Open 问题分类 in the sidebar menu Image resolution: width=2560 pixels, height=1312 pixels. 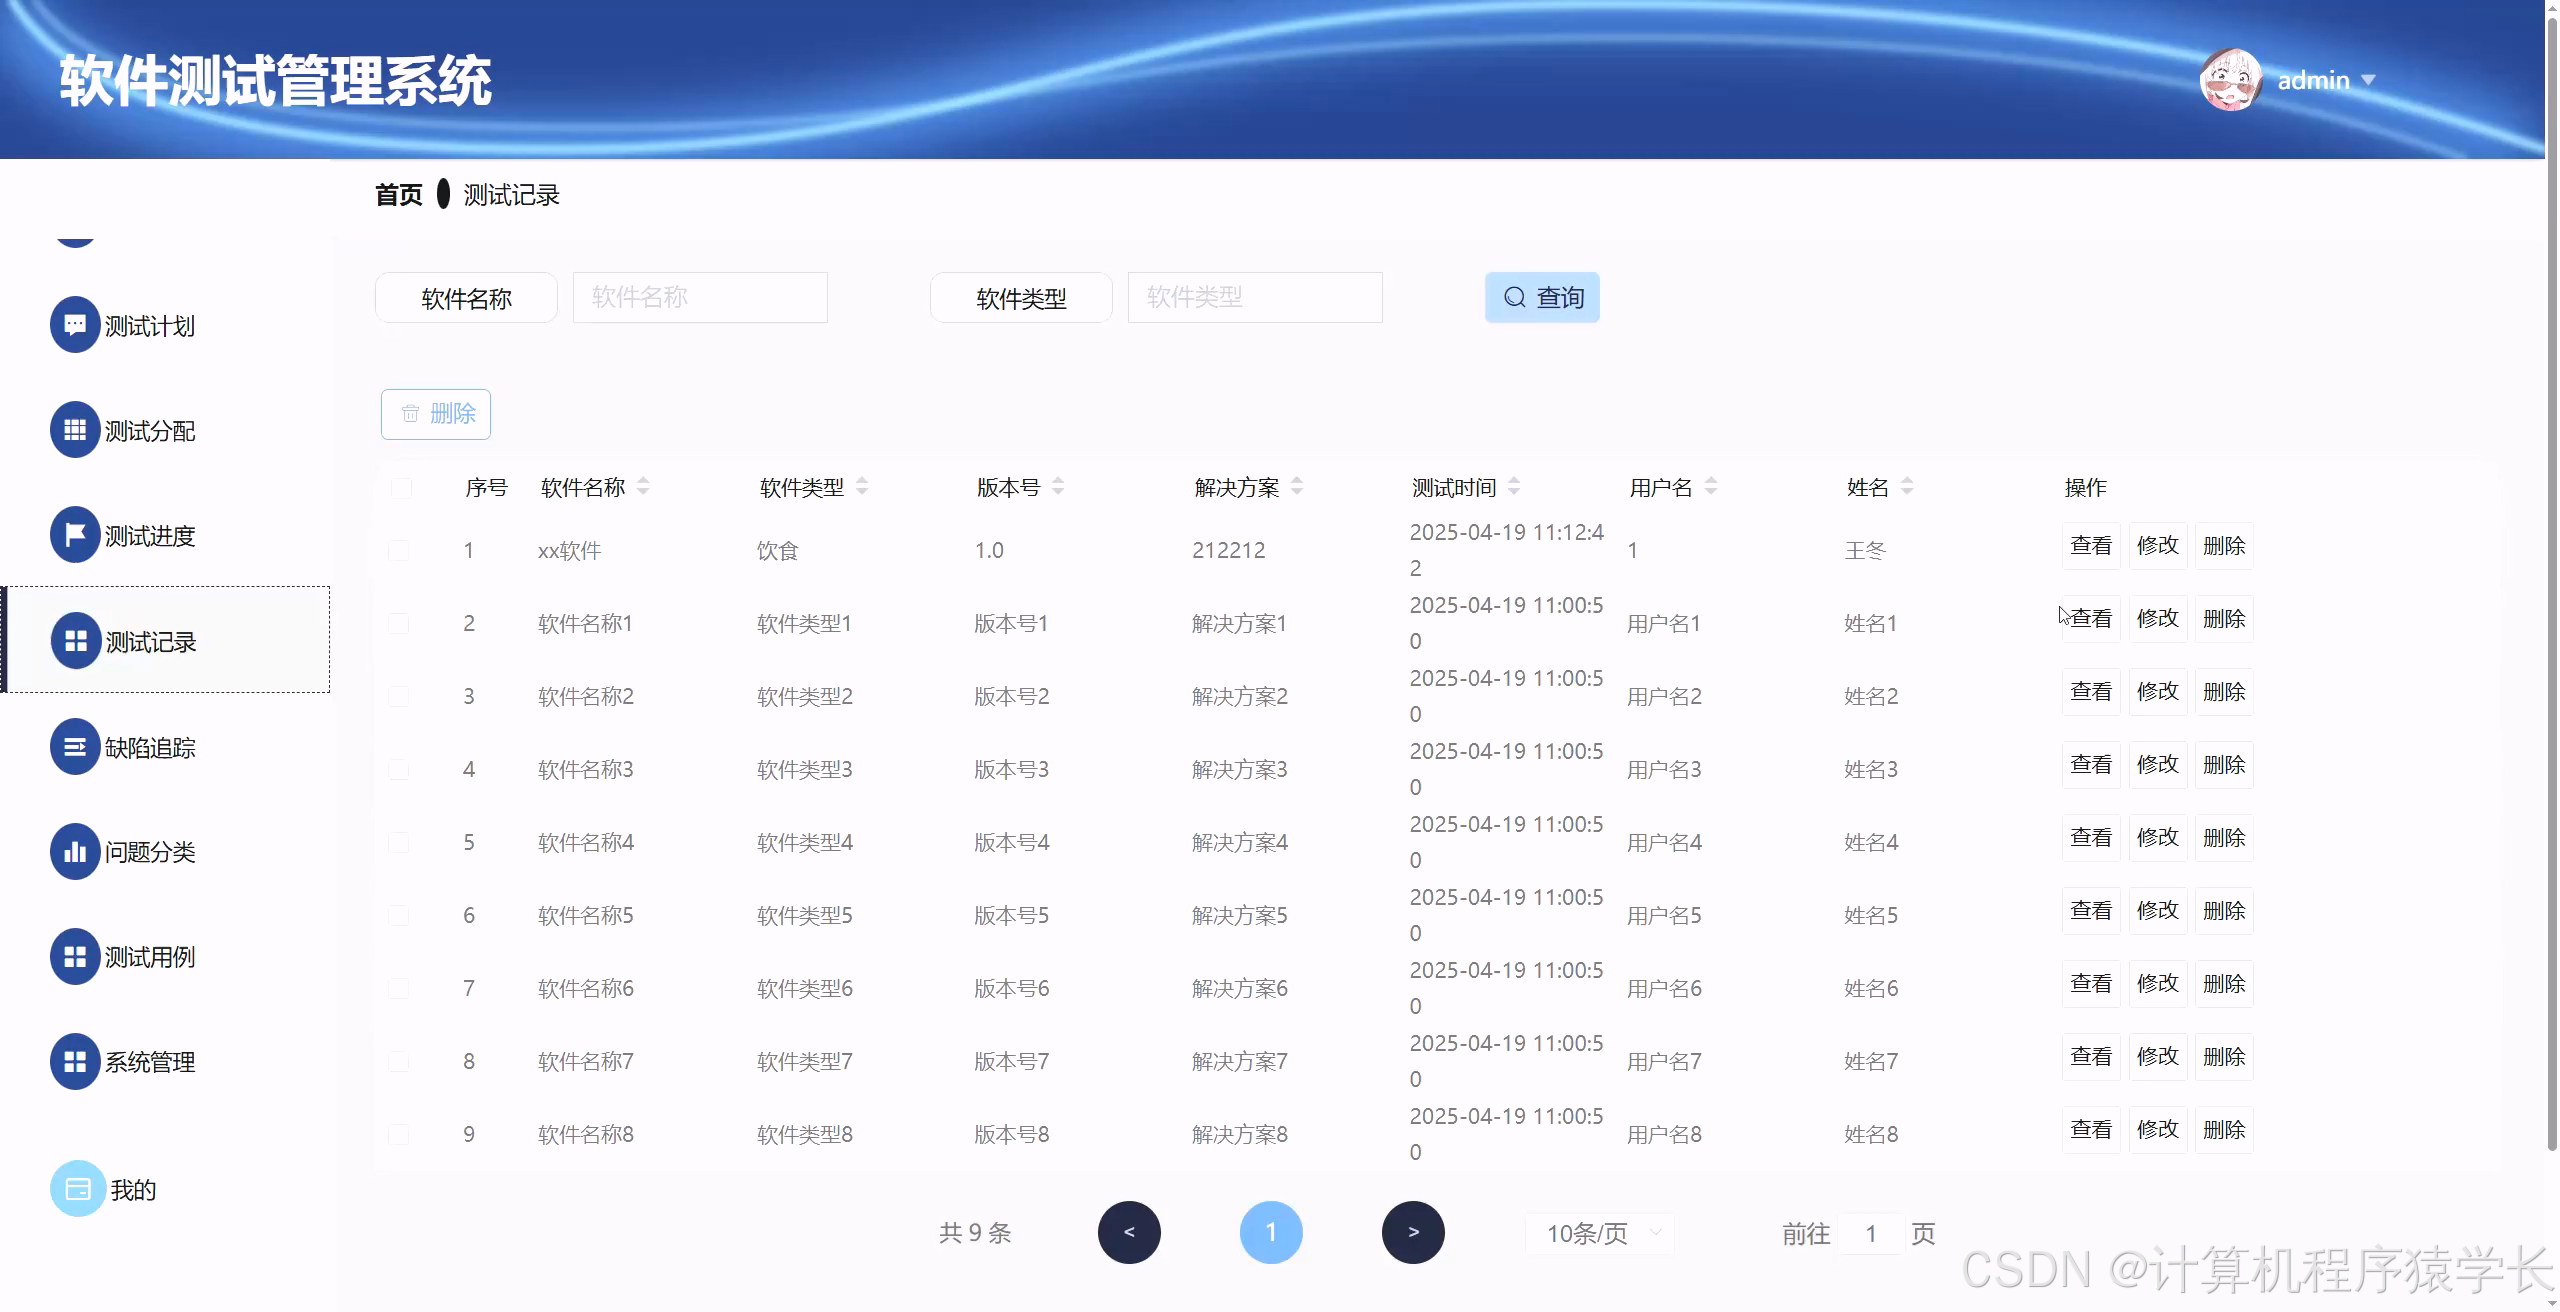click(165, 851)
